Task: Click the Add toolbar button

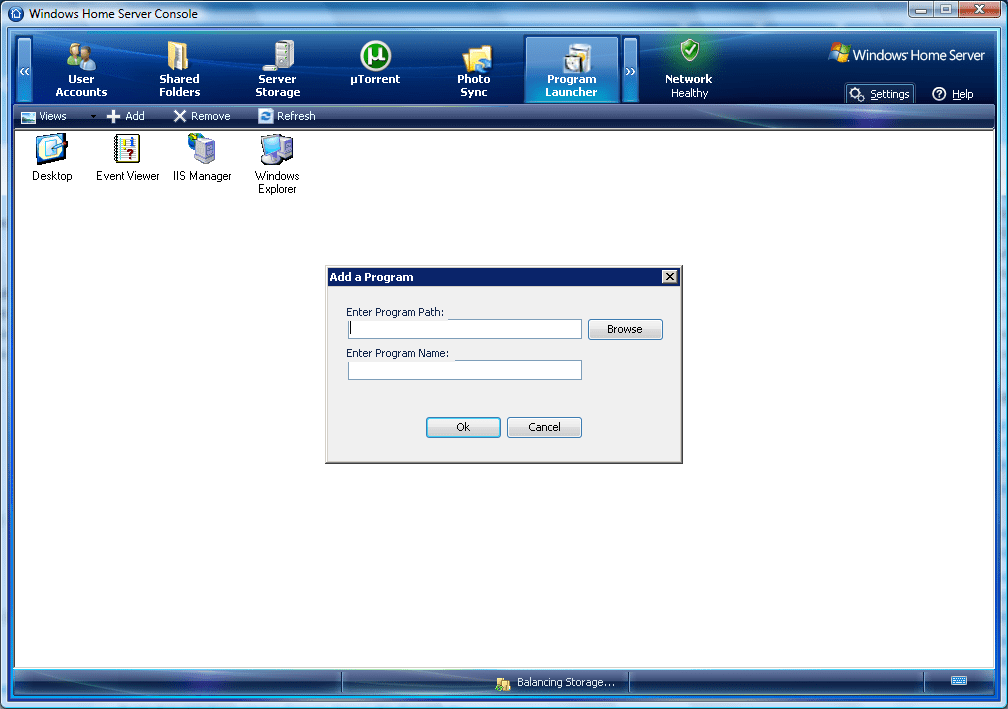Action: point(126,116)
